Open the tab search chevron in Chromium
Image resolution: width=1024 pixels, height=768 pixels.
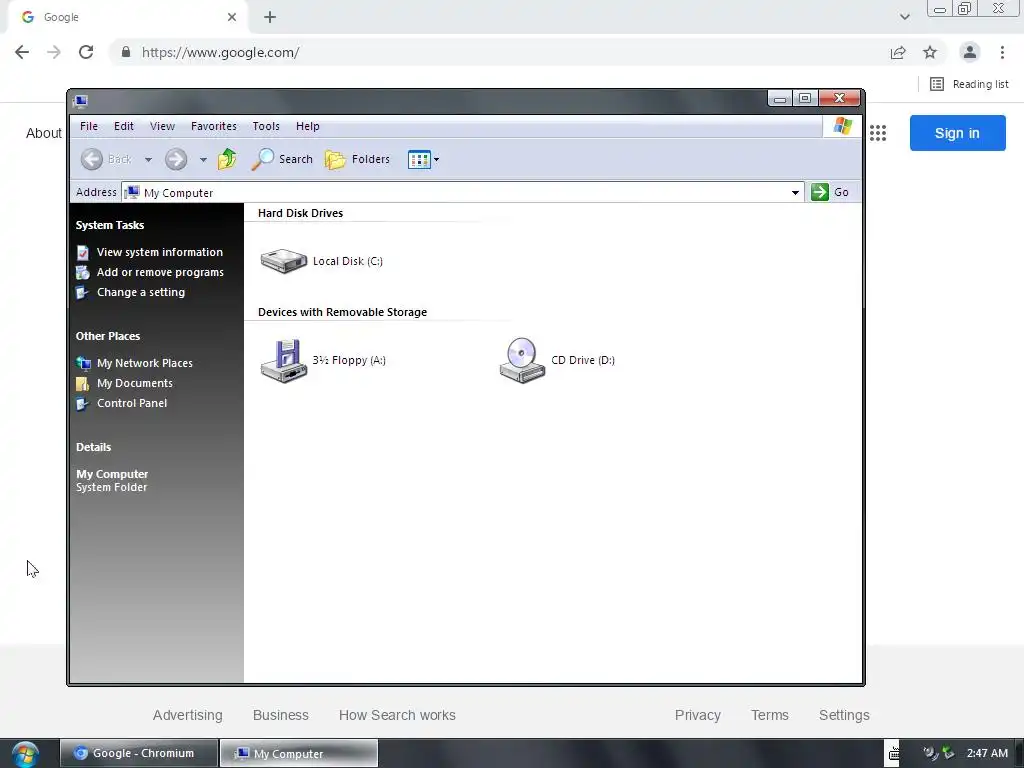904,17
